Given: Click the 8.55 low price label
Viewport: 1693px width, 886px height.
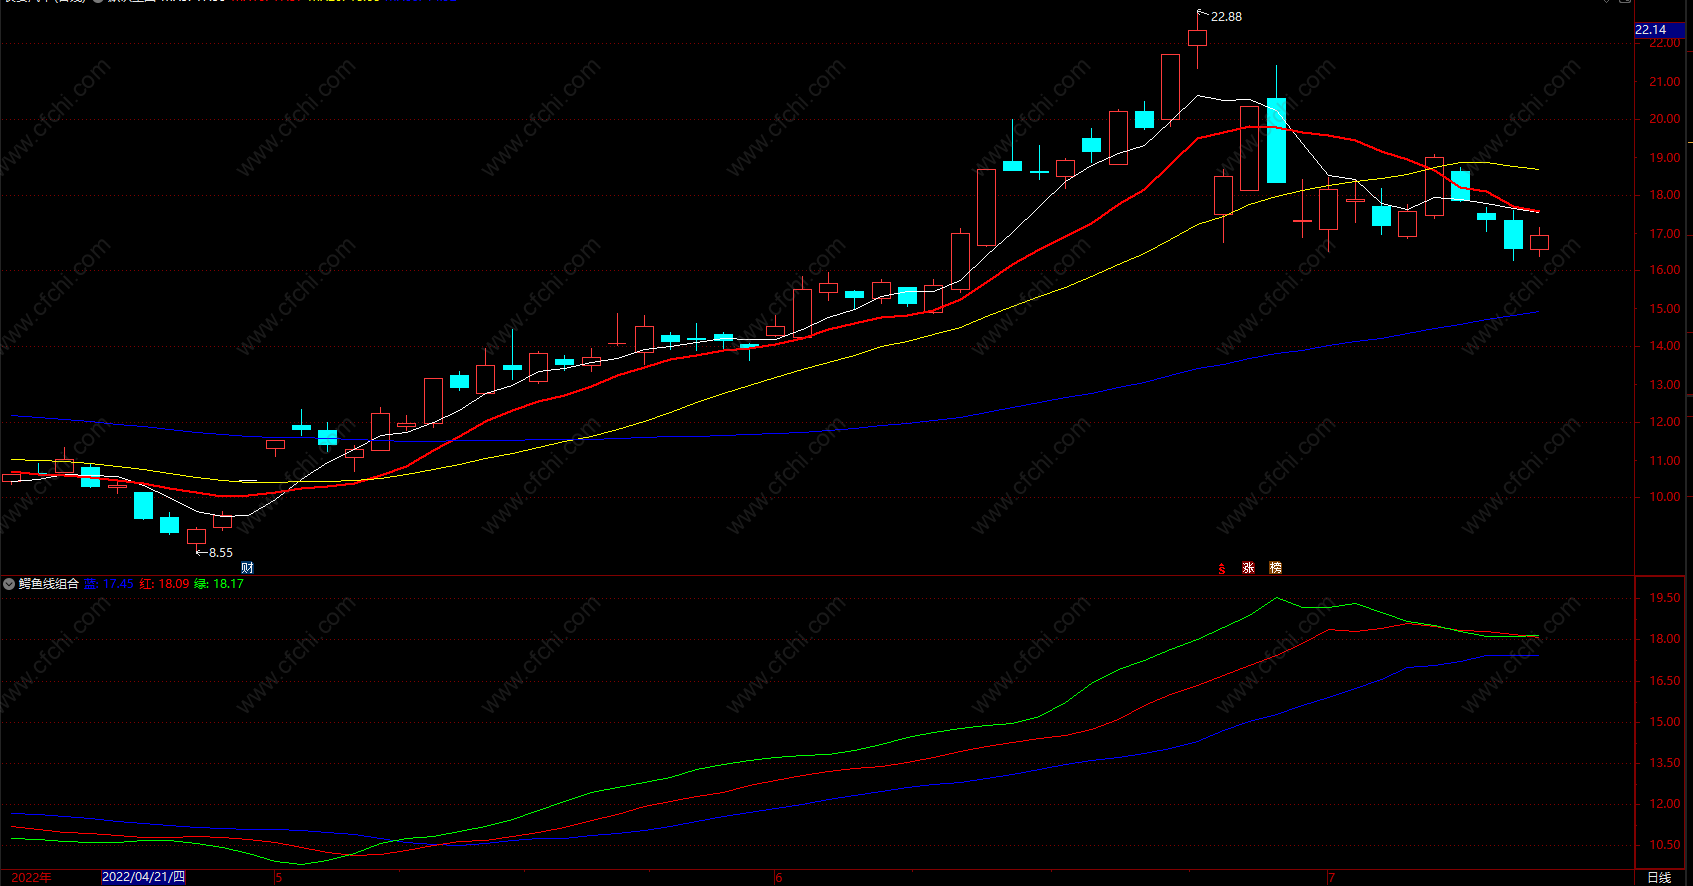Looking at the screenshot, I should tap(220, 552).
